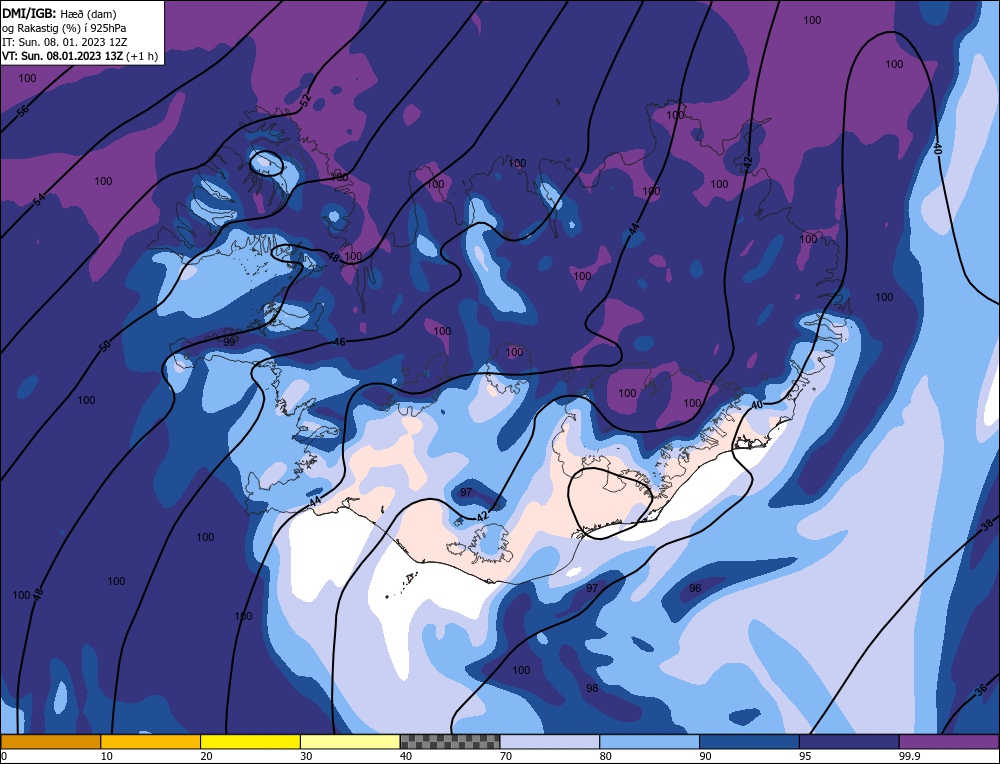Screen dimensions: 1000x764
Task: Click the contour label "50"
Action: point(105,346)
